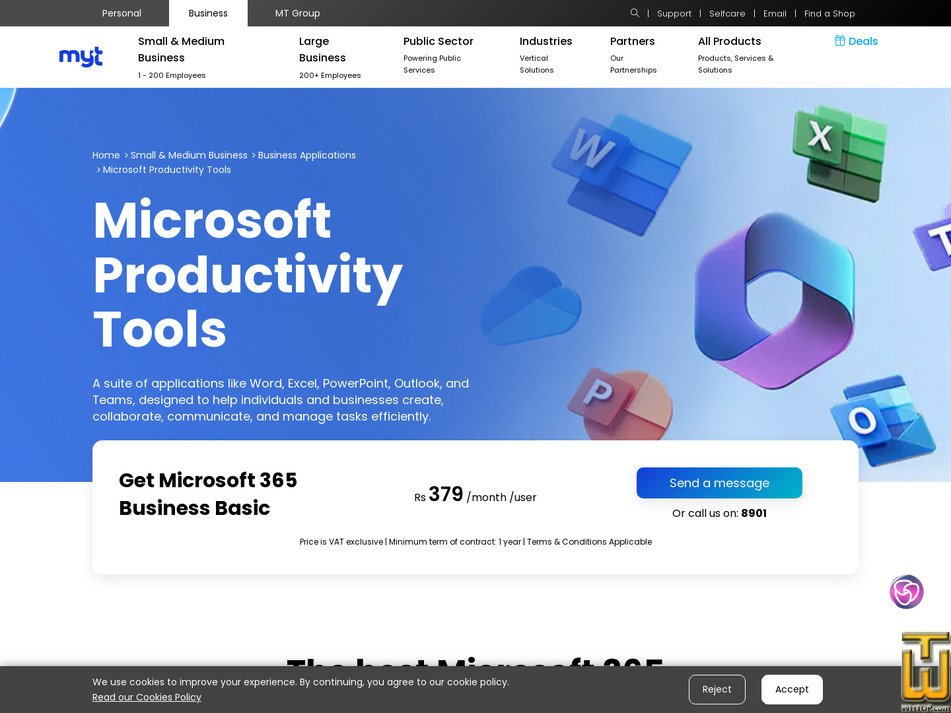Image resolution: width=951 pixels, height=713 pixels.
Task: Open Read our Cookies Policy link
Action: pos(147,697)
